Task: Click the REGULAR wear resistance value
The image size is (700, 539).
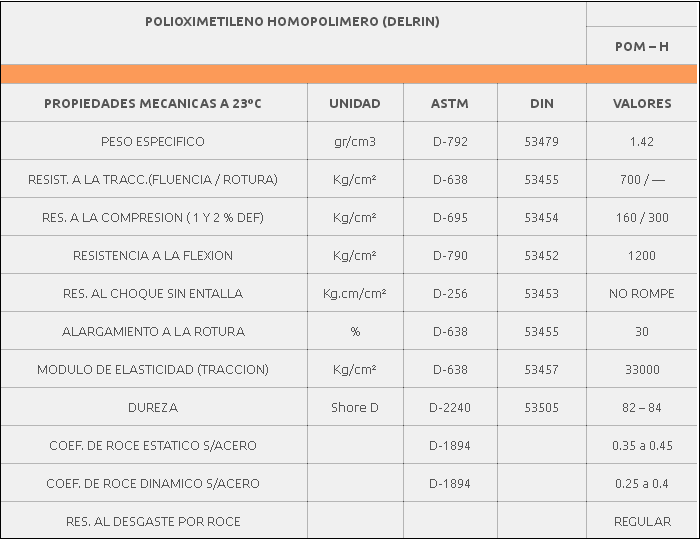Action: 641,521
